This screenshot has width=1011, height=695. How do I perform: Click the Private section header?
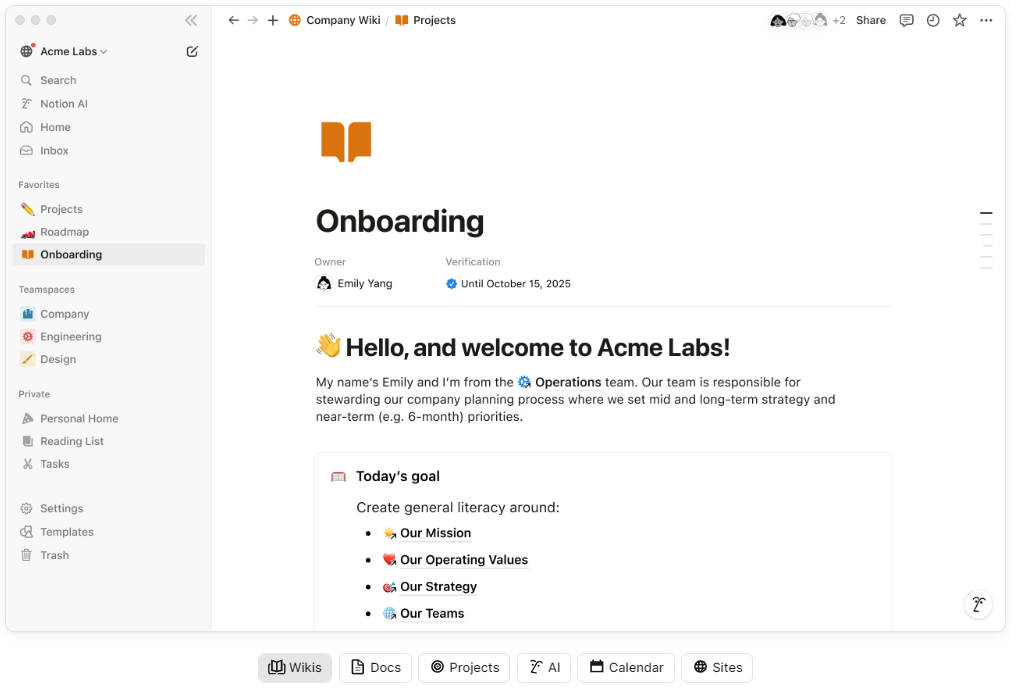point(34,394)
